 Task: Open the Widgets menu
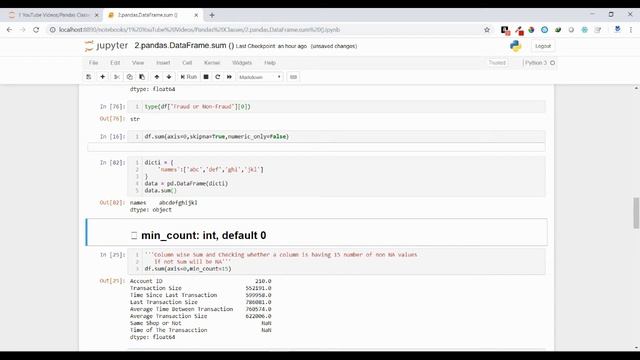tap(242, 62)
